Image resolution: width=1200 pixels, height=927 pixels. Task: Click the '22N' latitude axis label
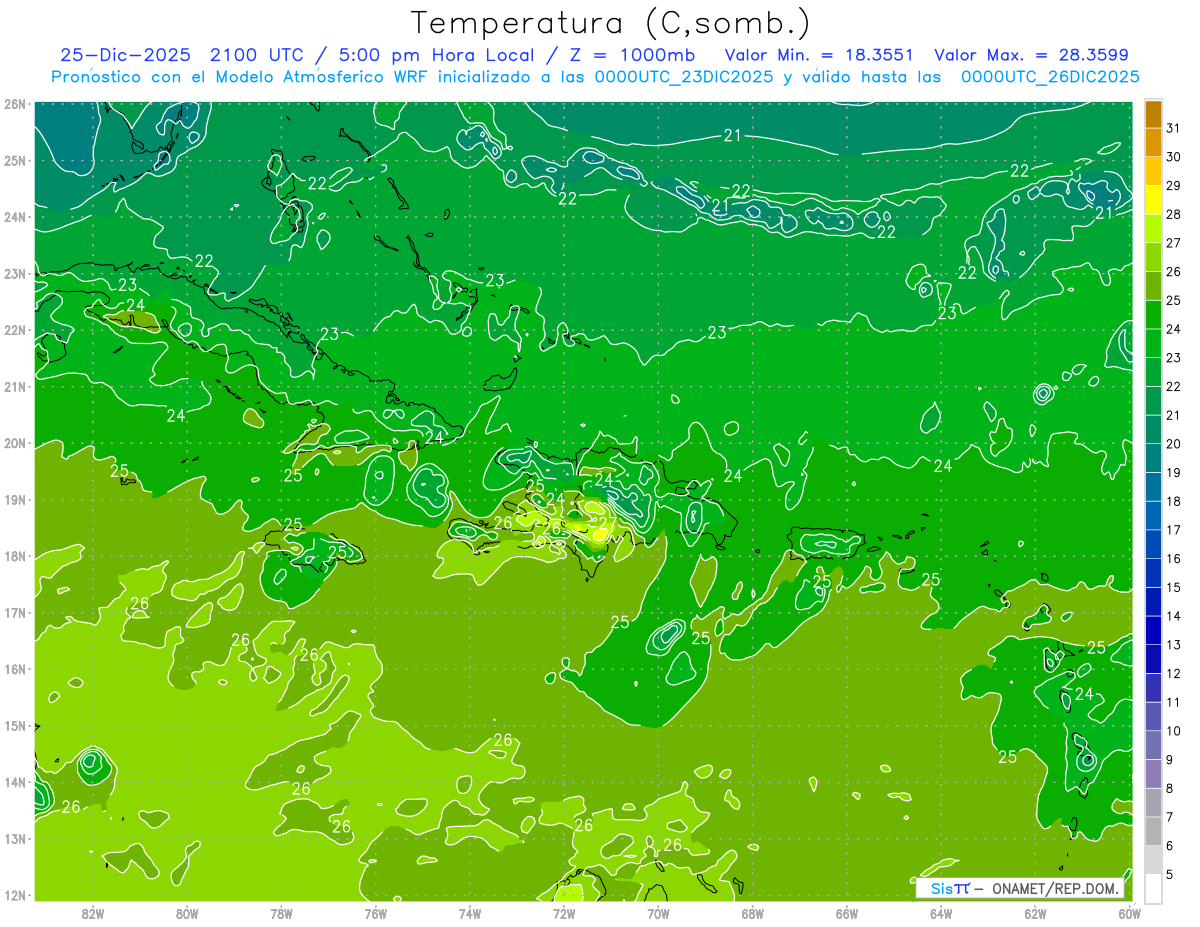tap(15, 330)
